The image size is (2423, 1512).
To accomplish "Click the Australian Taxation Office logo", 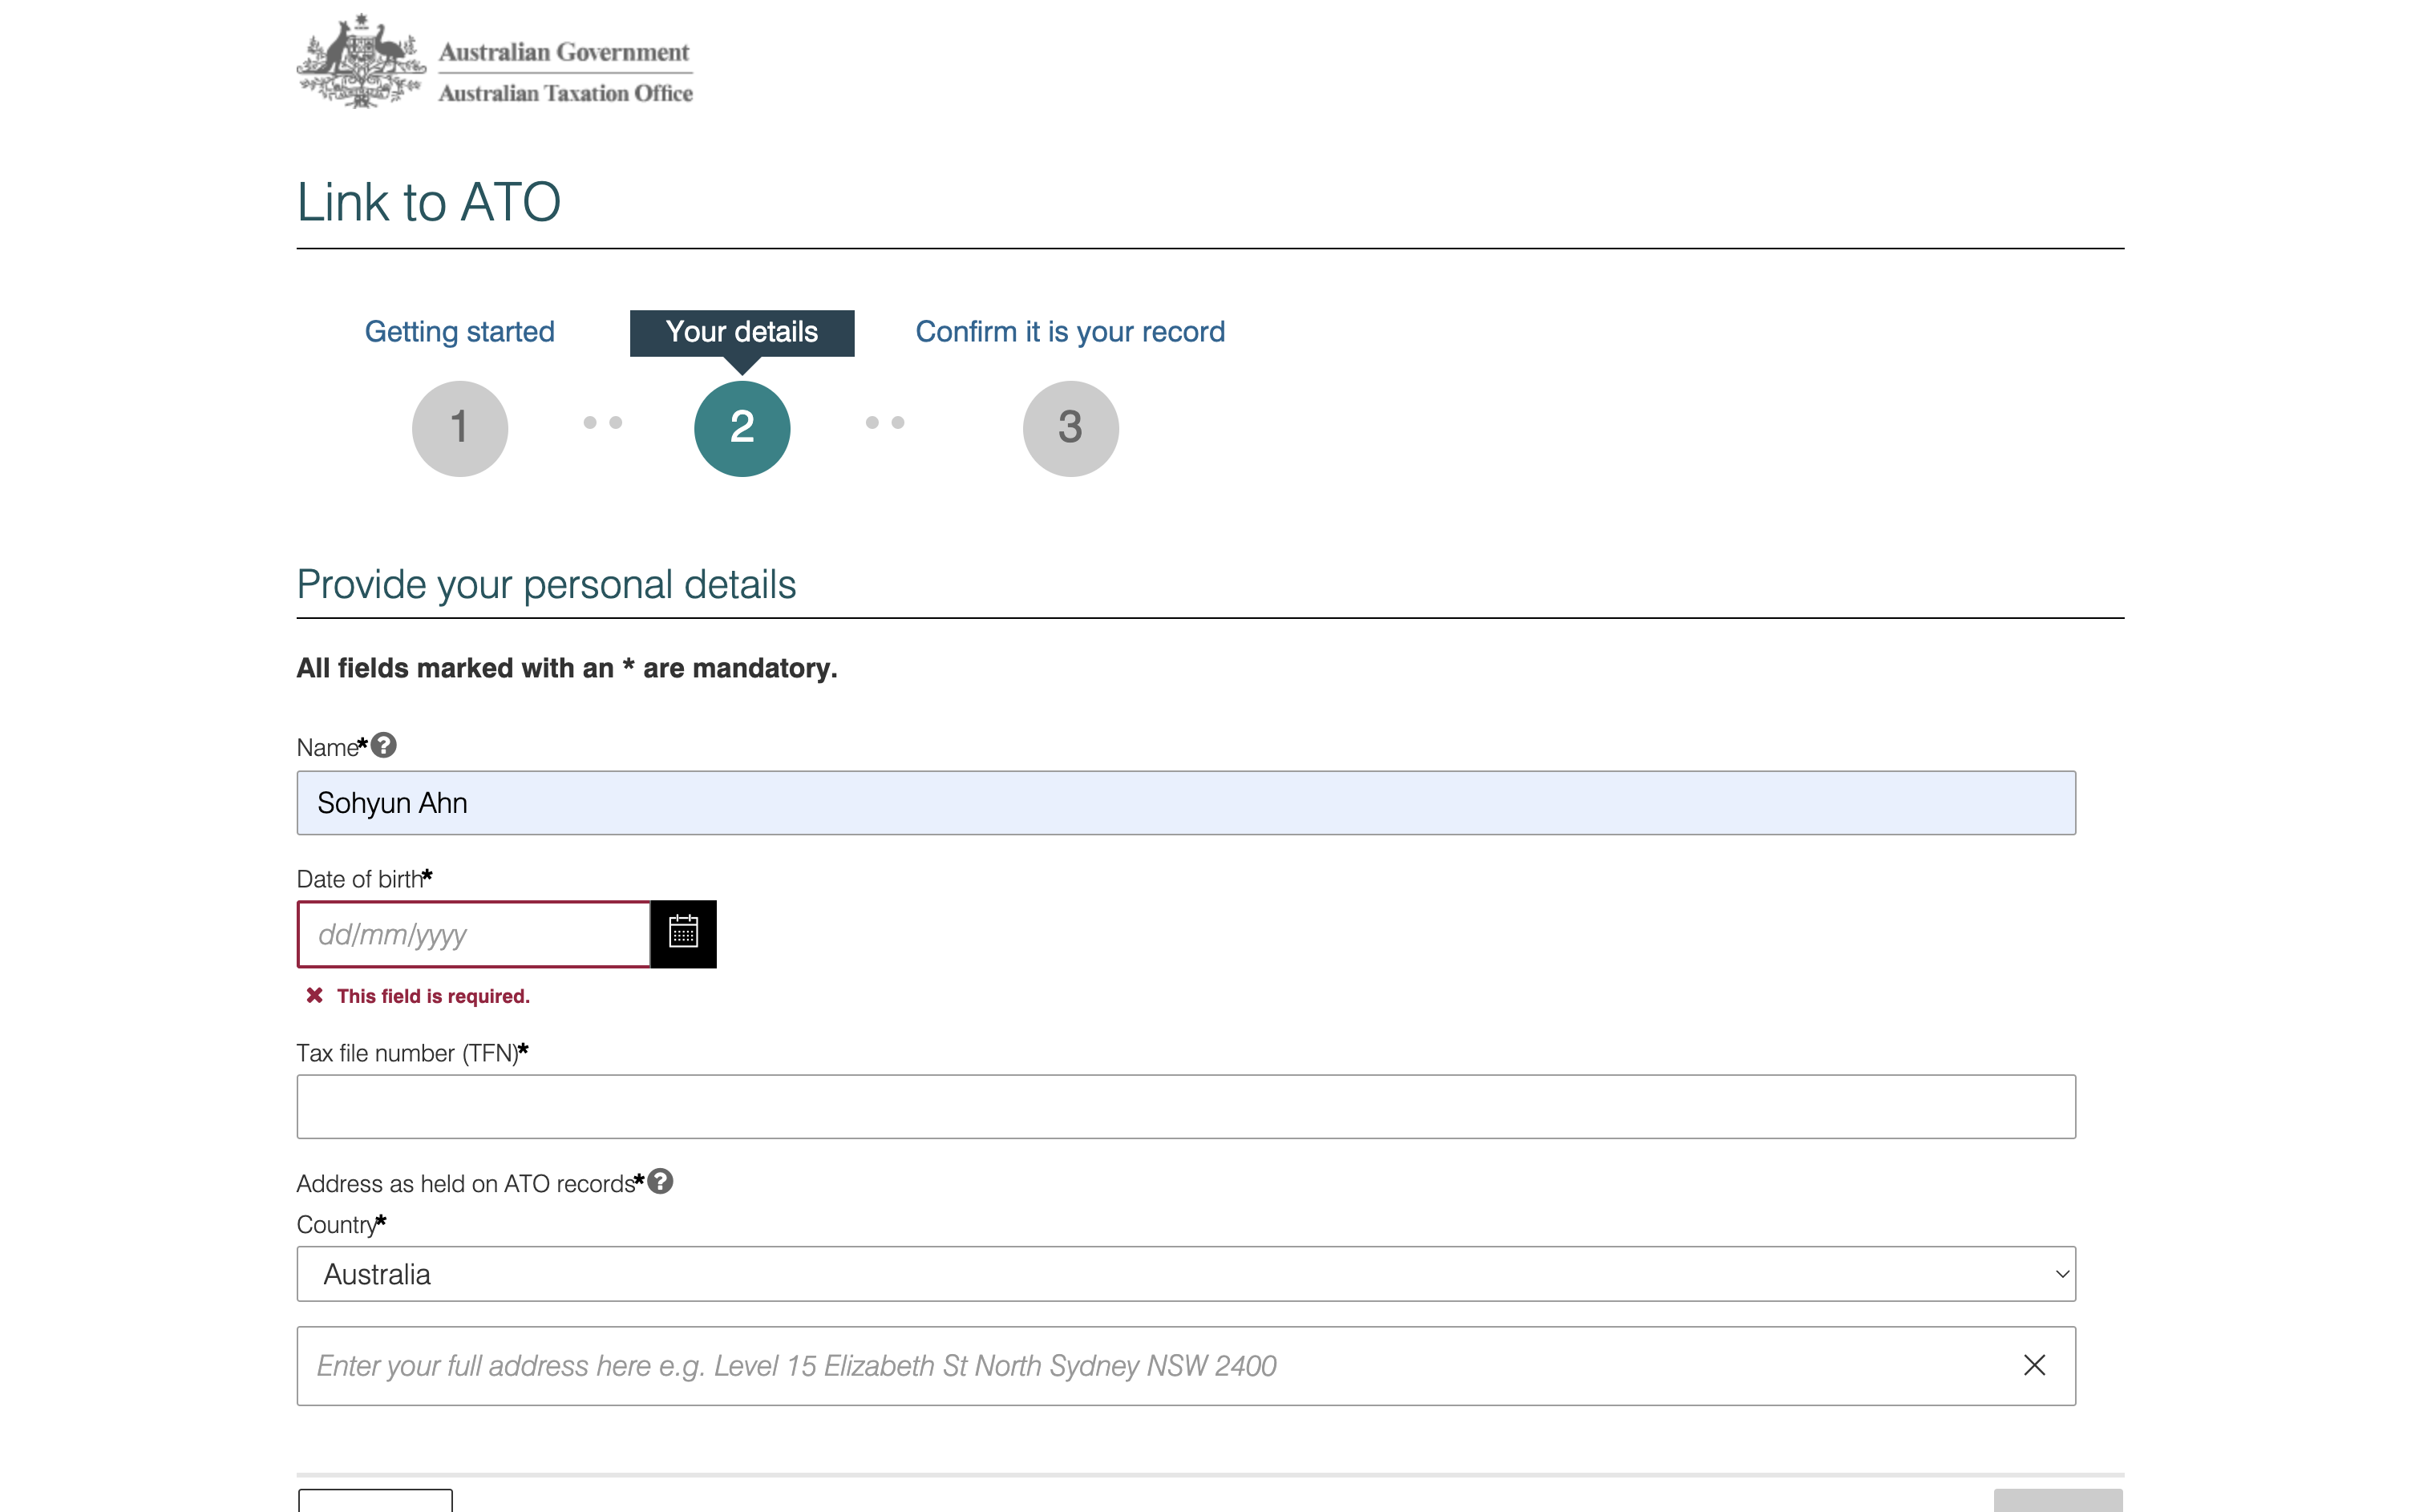I will coord(495,62).
